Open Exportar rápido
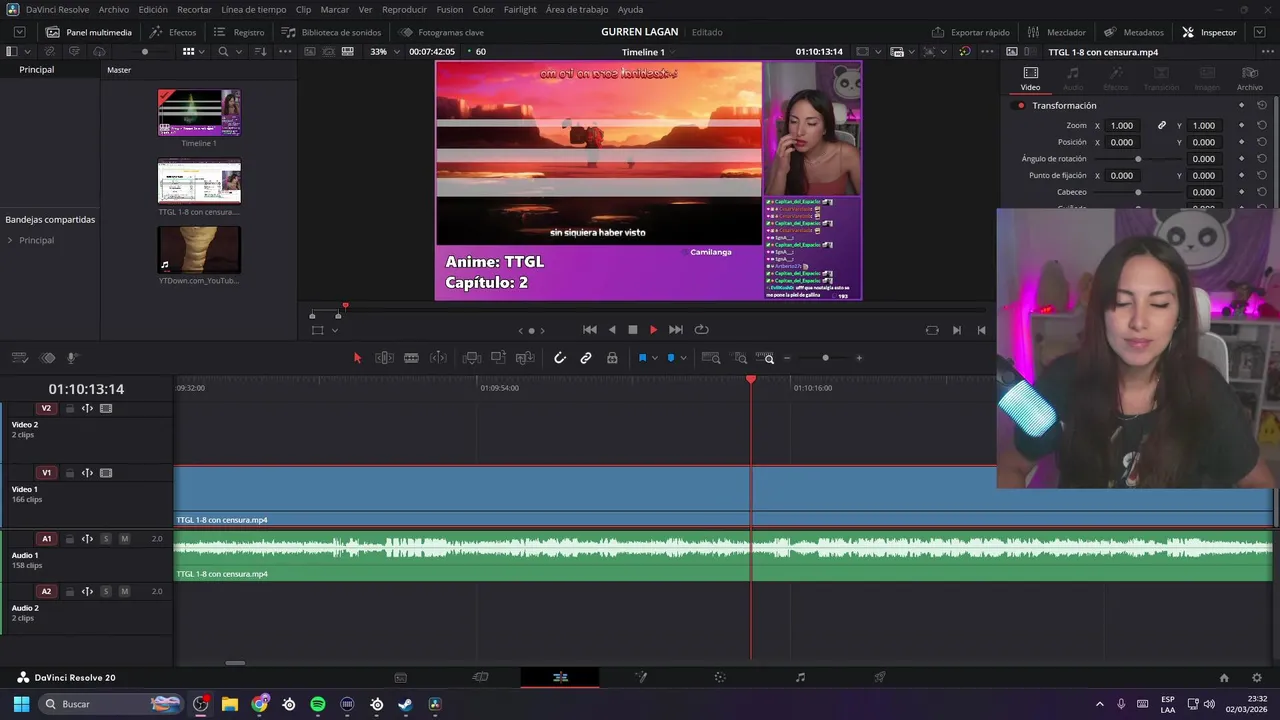This screenshot has width=1280, height=720. point(970,32)
